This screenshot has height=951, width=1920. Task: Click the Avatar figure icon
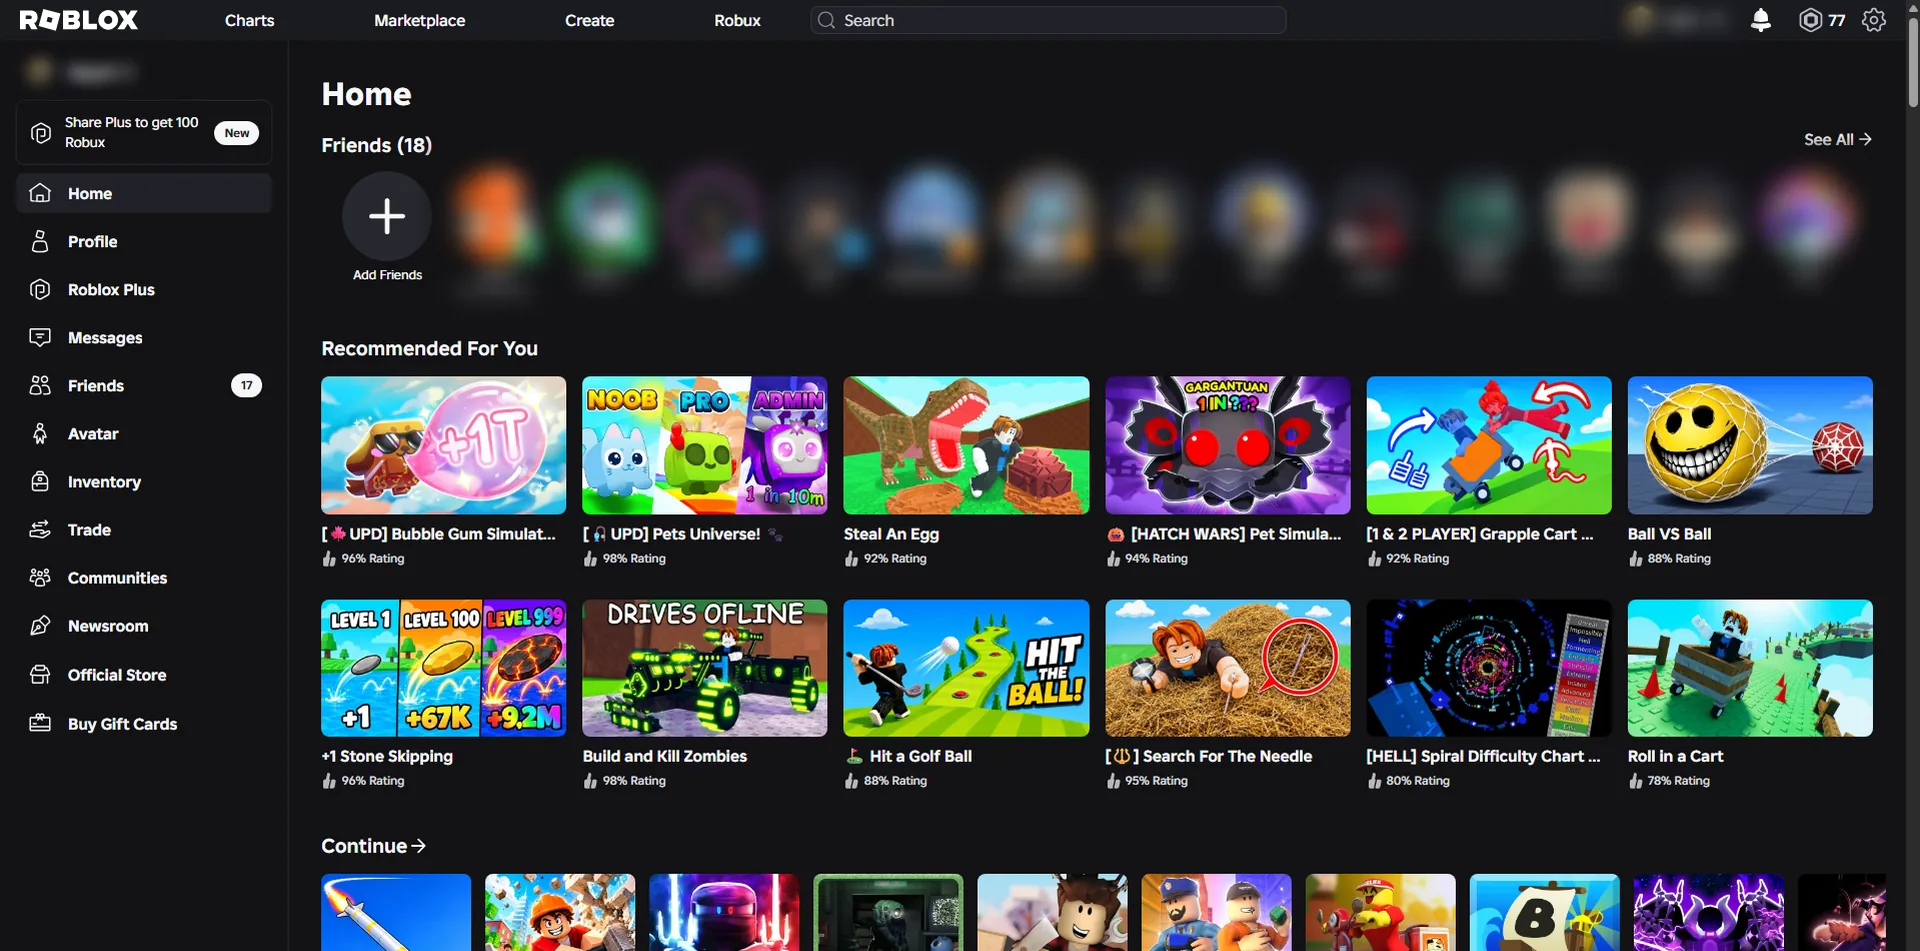(x=40, y=433)
